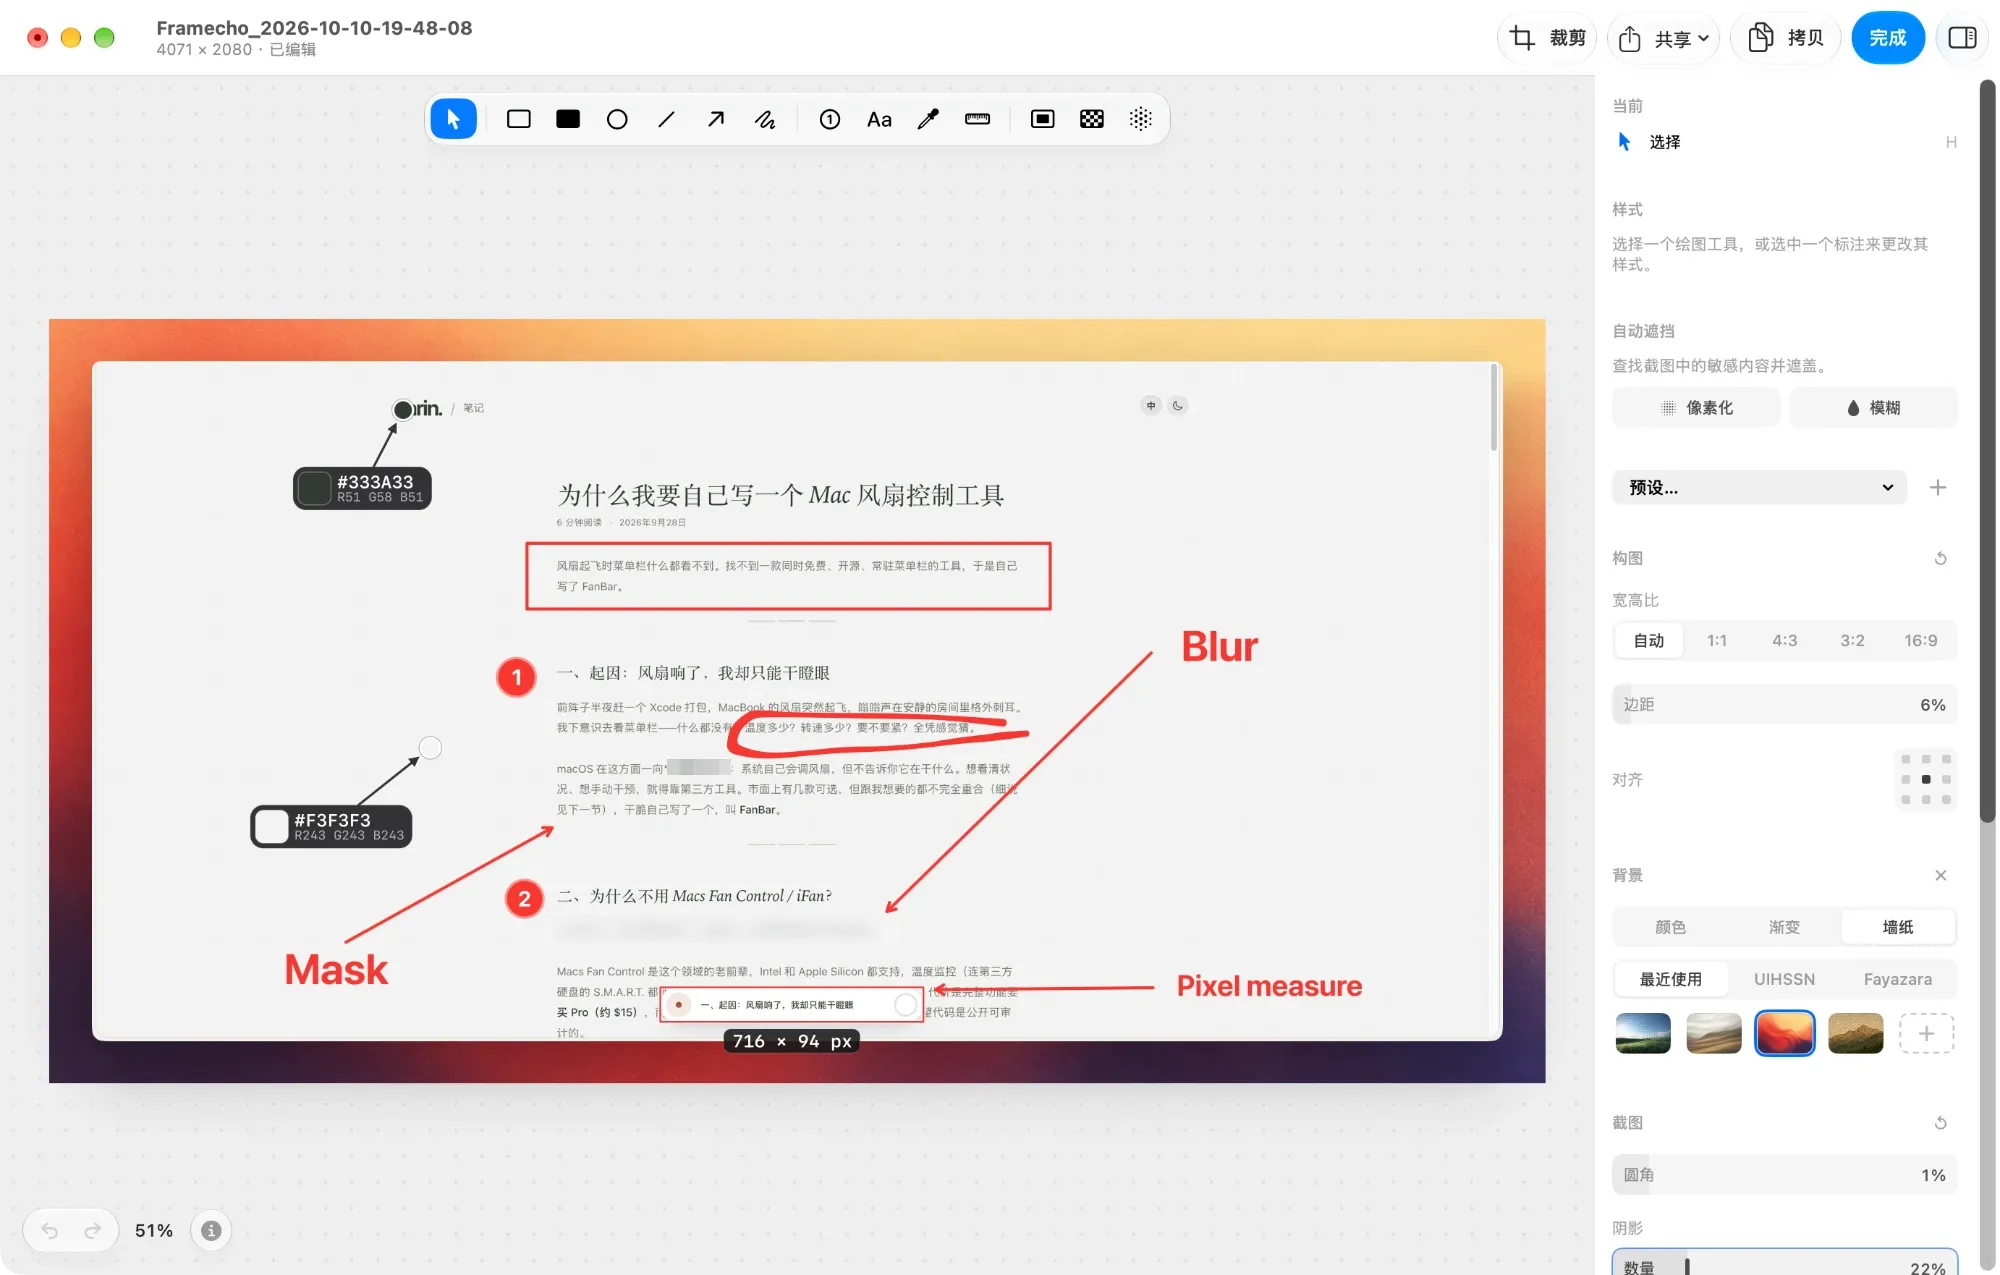Set aspect ratio to 4:3
Viewport: 2000px width, 1275px height.
tap(1785, 640)
